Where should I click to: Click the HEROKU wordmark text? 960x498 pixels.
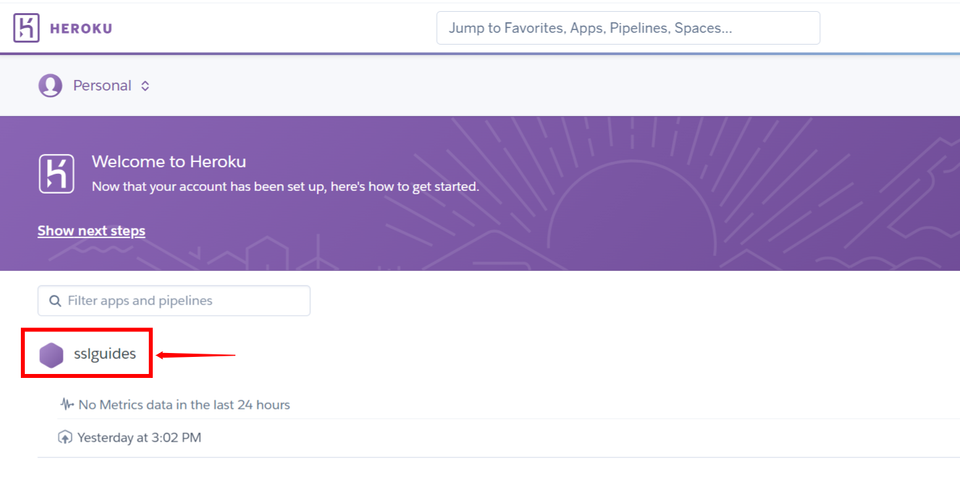tap(81, 28)
